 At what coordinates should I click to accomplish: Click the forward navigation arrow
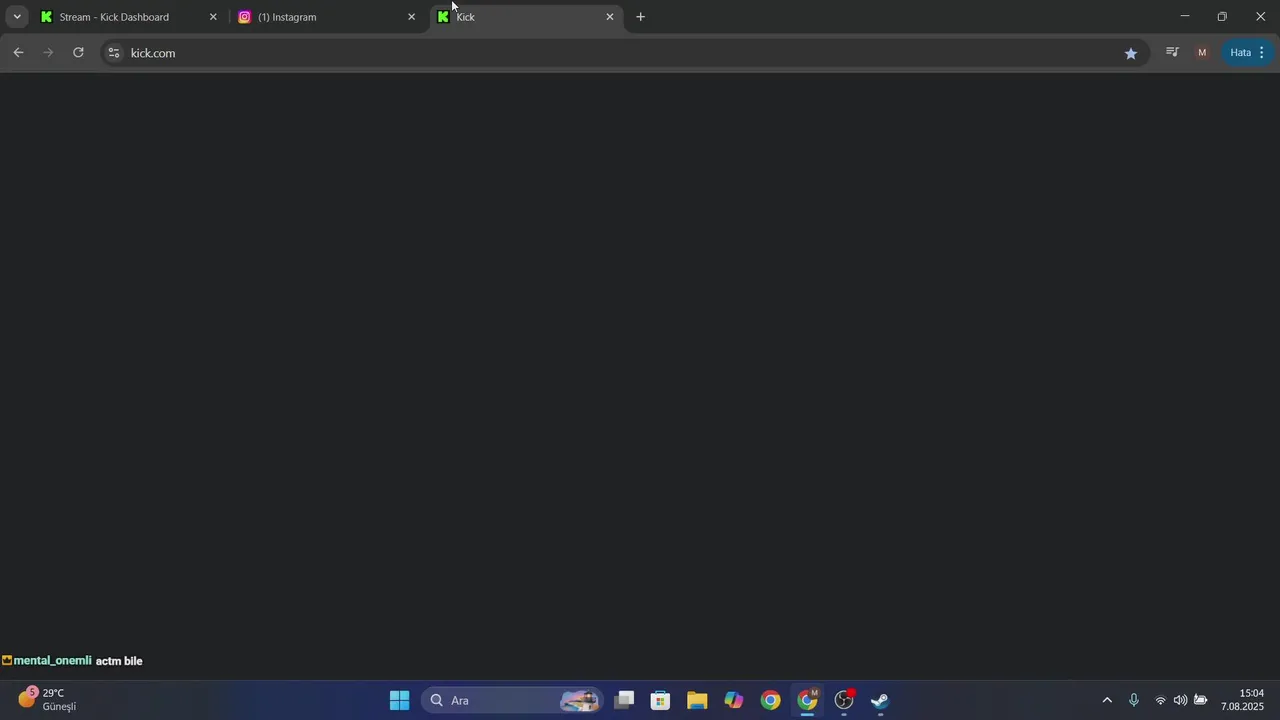pos(48,53)
